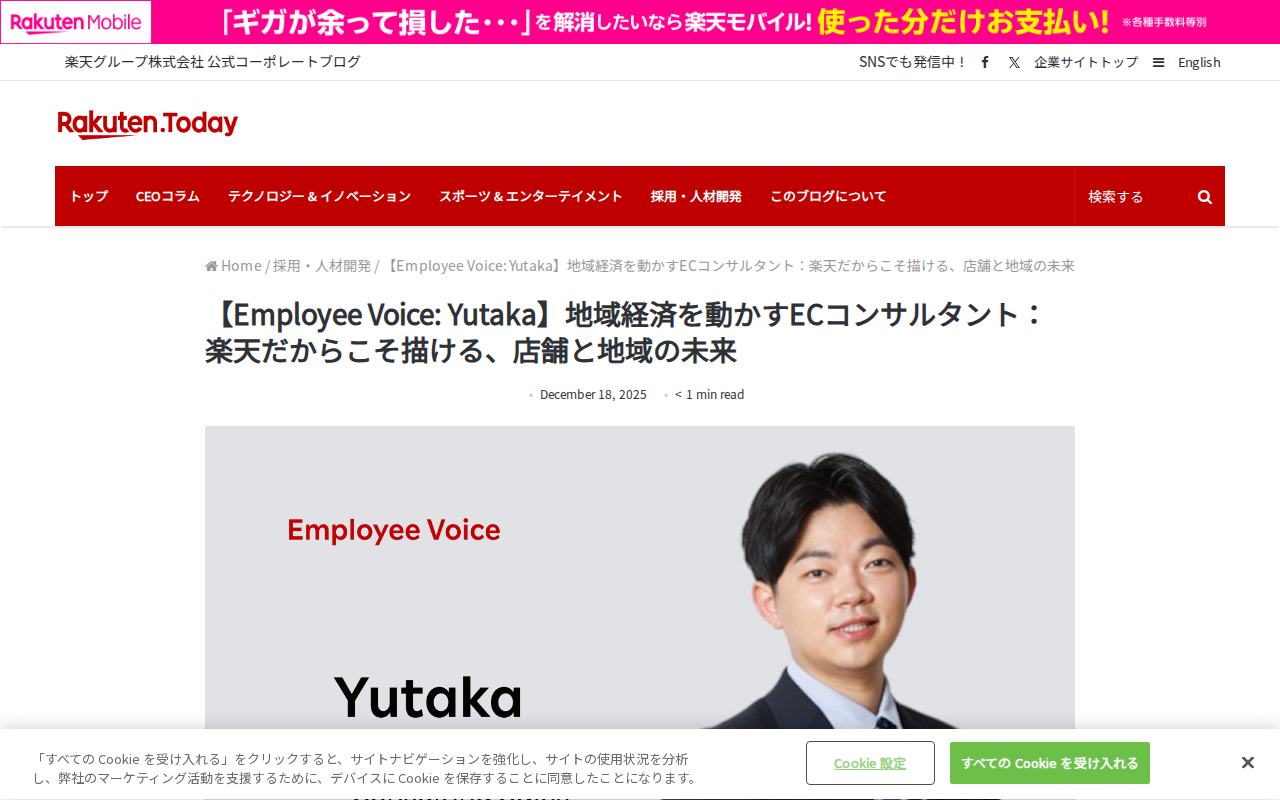Viewport: 1280px width, 800px height.
Task: Click the Home breadcrumb house icon
Action: pos(211,266)
